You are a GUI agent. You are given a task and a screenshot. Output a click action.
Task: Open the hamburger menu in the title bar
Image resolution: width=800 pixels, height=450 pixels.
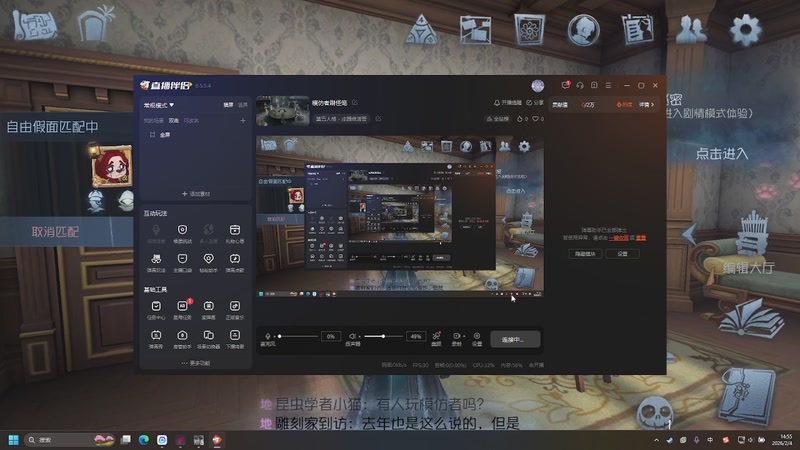coord(608,85)
